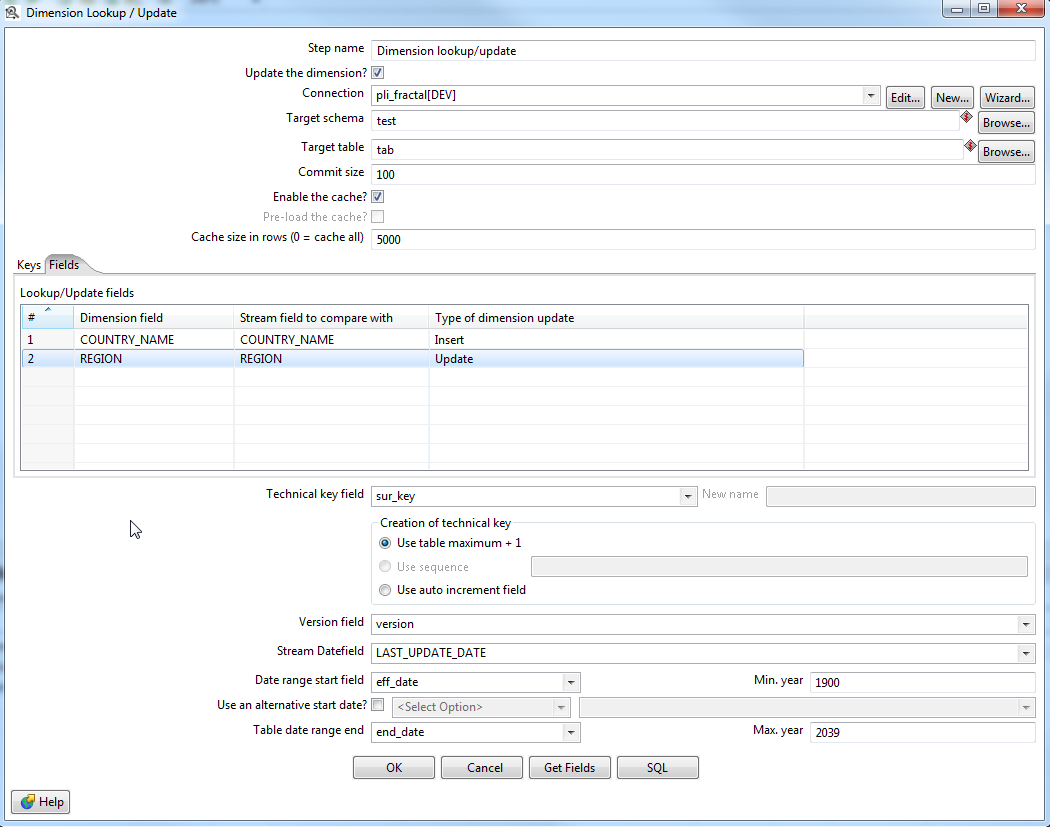Screen dimensions: 1050x827
Task: Open the Date range start field dropdown
Action: 571,682
